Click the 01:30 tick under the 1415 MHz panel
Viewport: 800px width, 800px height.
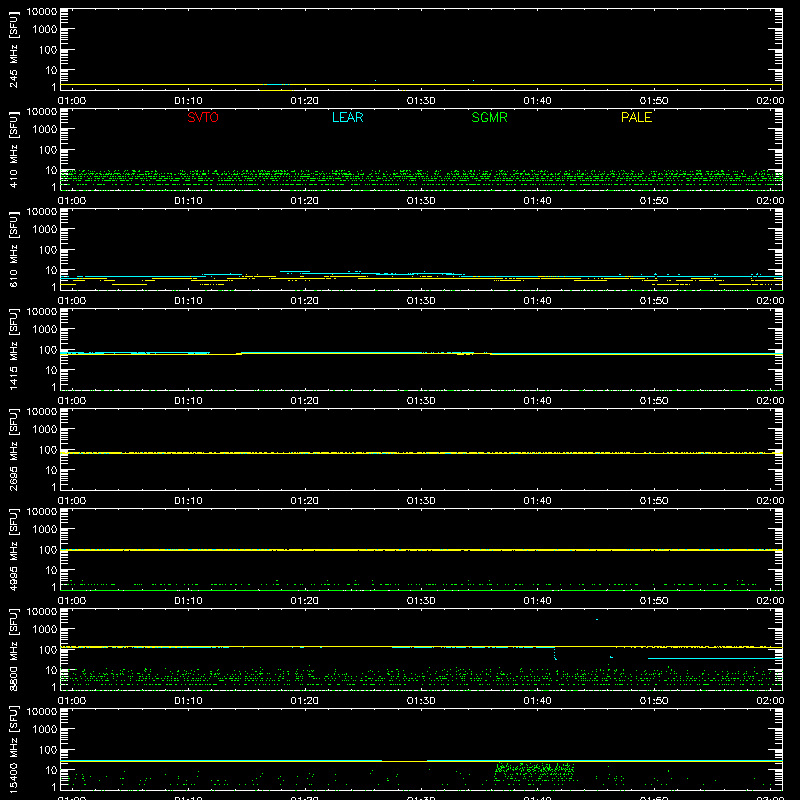(x=421, y=401)
